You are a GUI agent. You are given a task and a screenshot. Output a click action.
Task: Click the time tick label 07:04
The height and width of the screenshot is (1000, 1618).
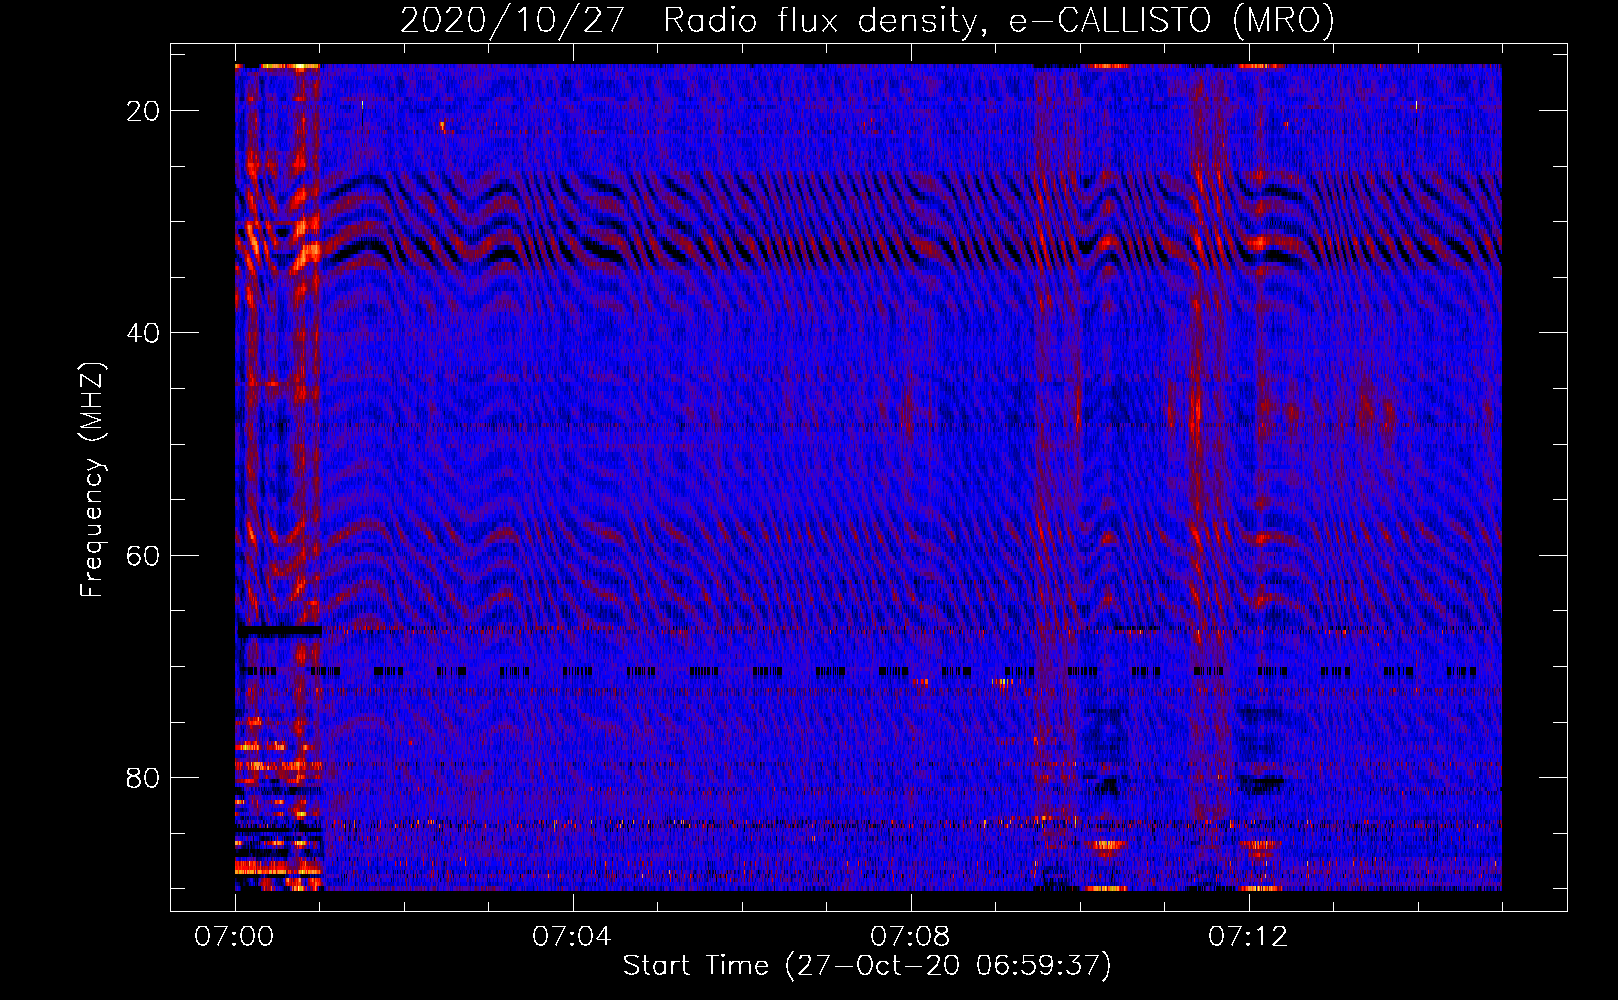click(x=572, y=936)
